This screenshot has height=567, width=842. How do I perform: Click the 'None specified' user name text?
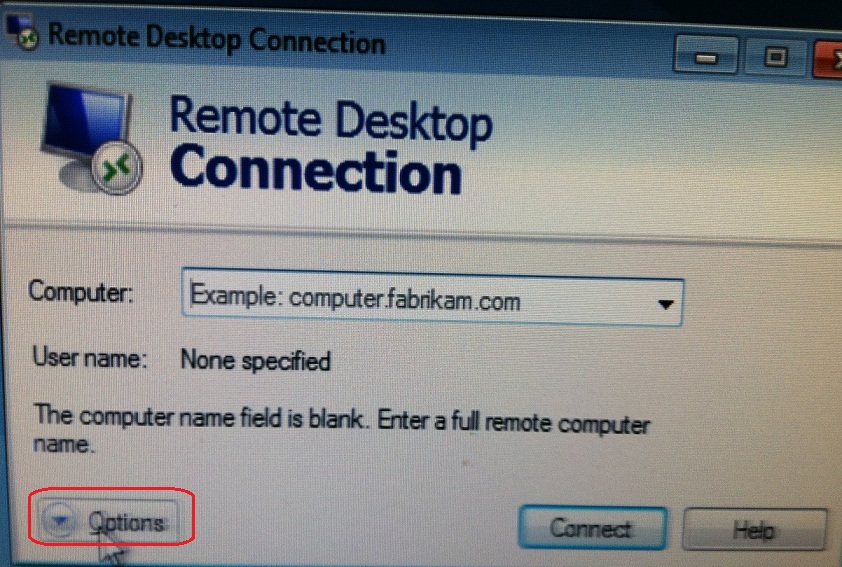(x=256, y=360)
